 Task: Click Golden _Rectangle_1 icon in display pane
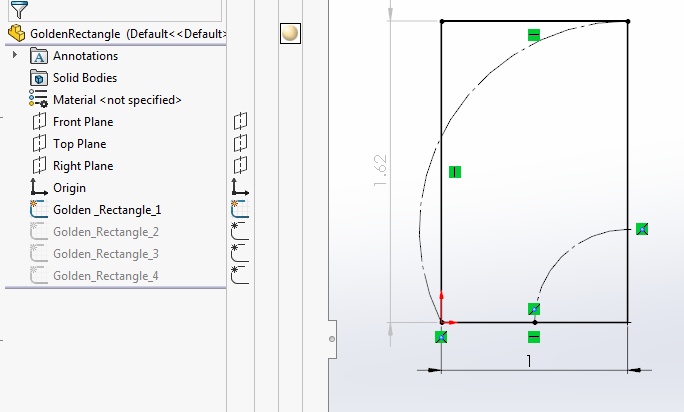[x=240, y=209]
